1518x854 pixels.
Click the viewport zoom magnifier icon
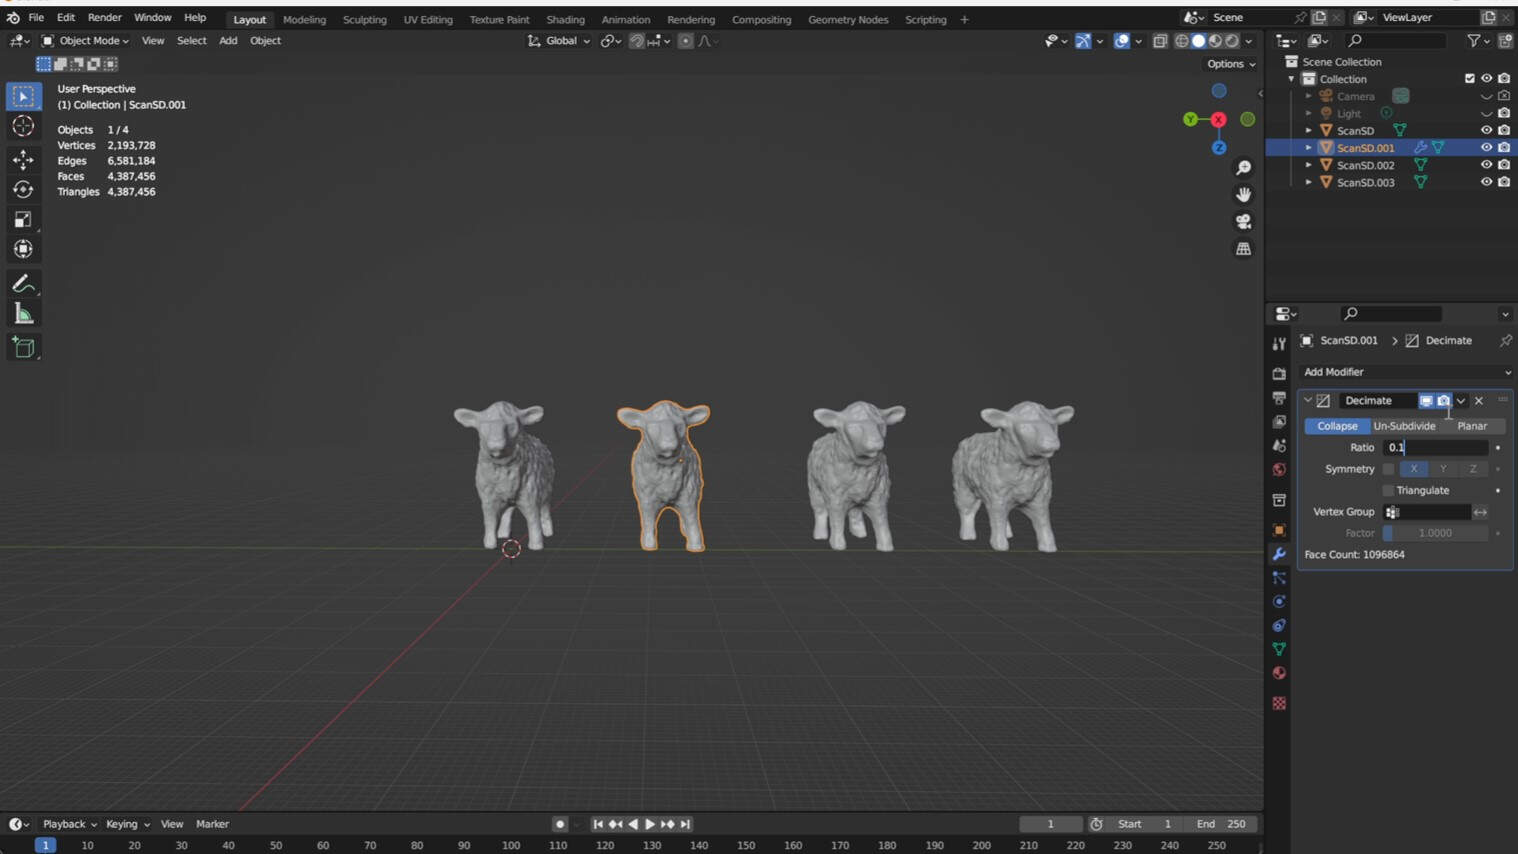[1243, 168]
